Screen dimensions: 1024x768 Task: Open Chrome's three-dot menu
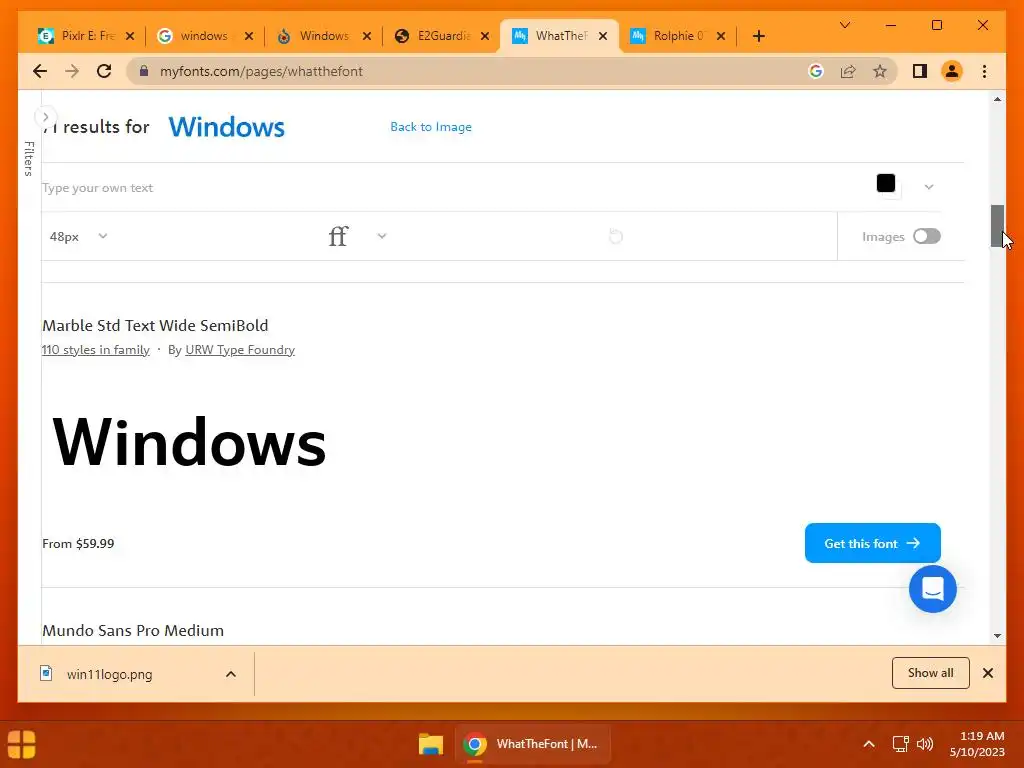[x=984, y=71]
